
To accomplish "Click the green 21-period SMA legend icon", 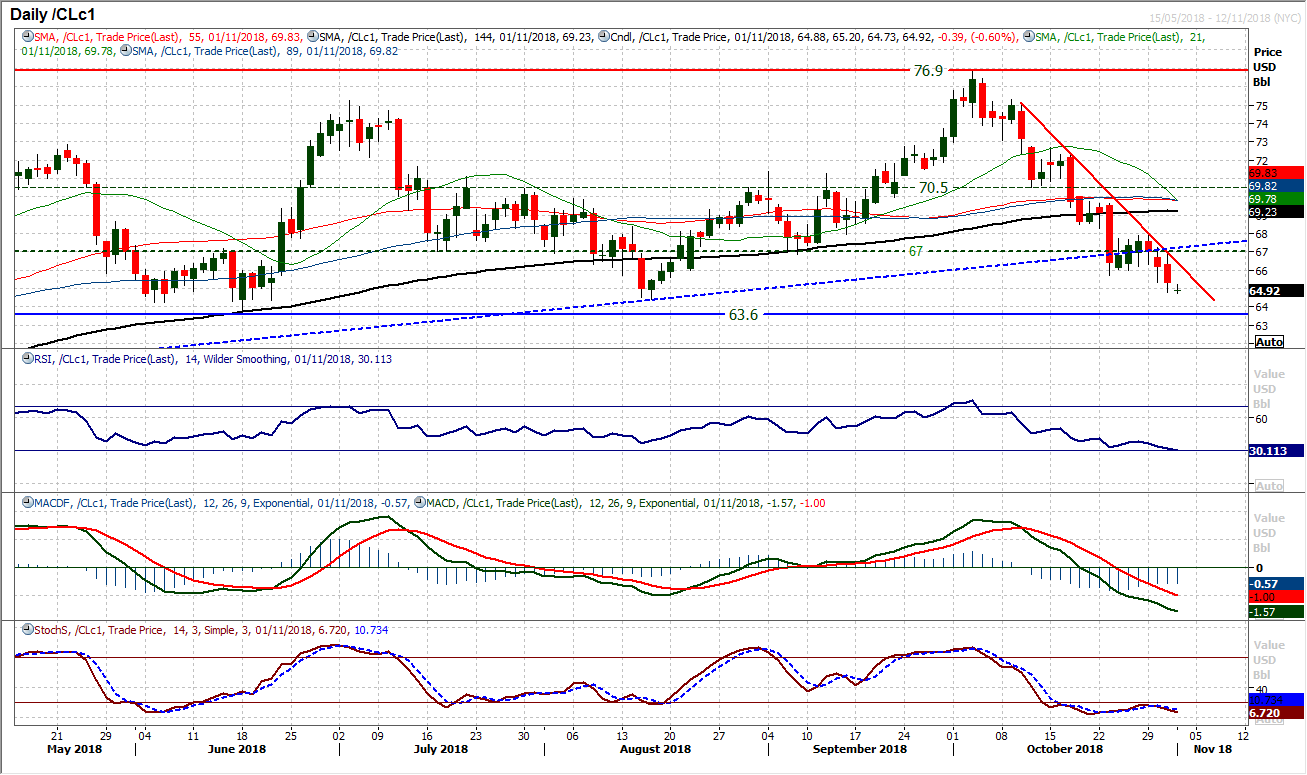I will (x=1028, y=36).
